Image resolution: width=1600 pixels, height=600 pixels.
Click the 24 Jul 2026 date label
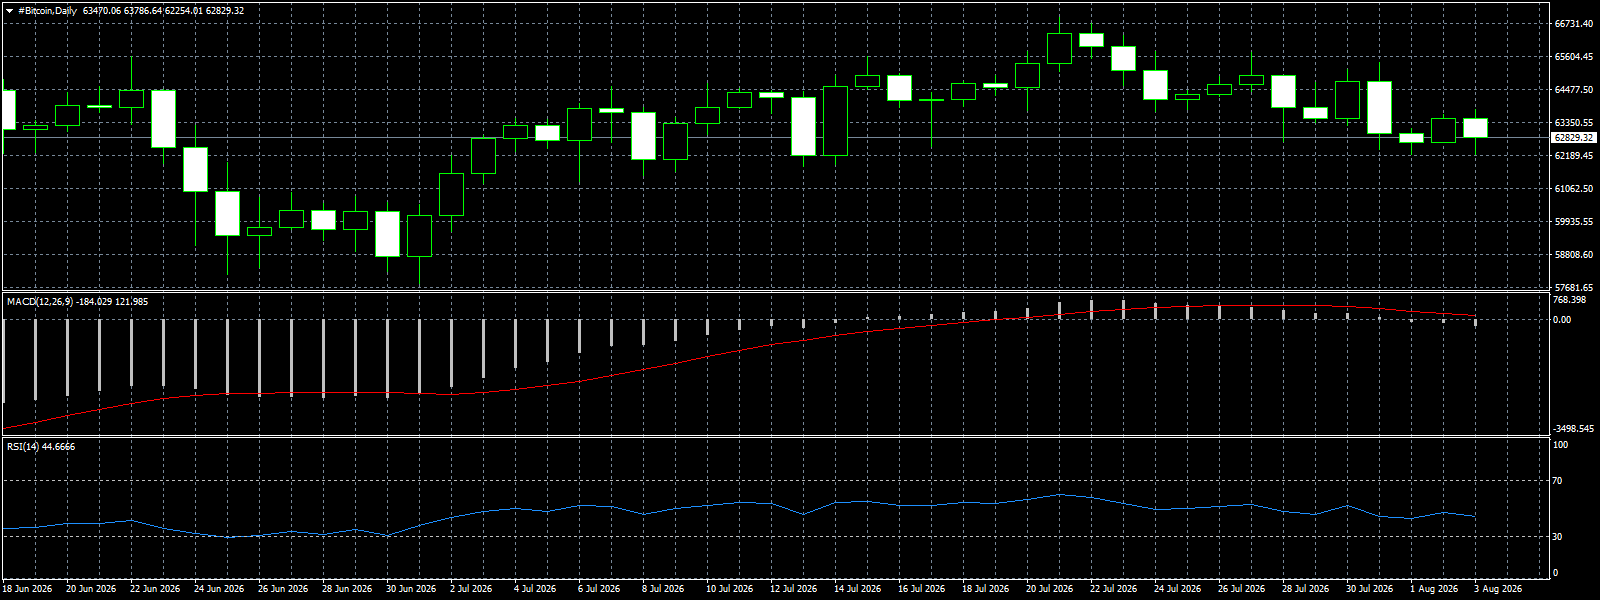[1179, 589]
